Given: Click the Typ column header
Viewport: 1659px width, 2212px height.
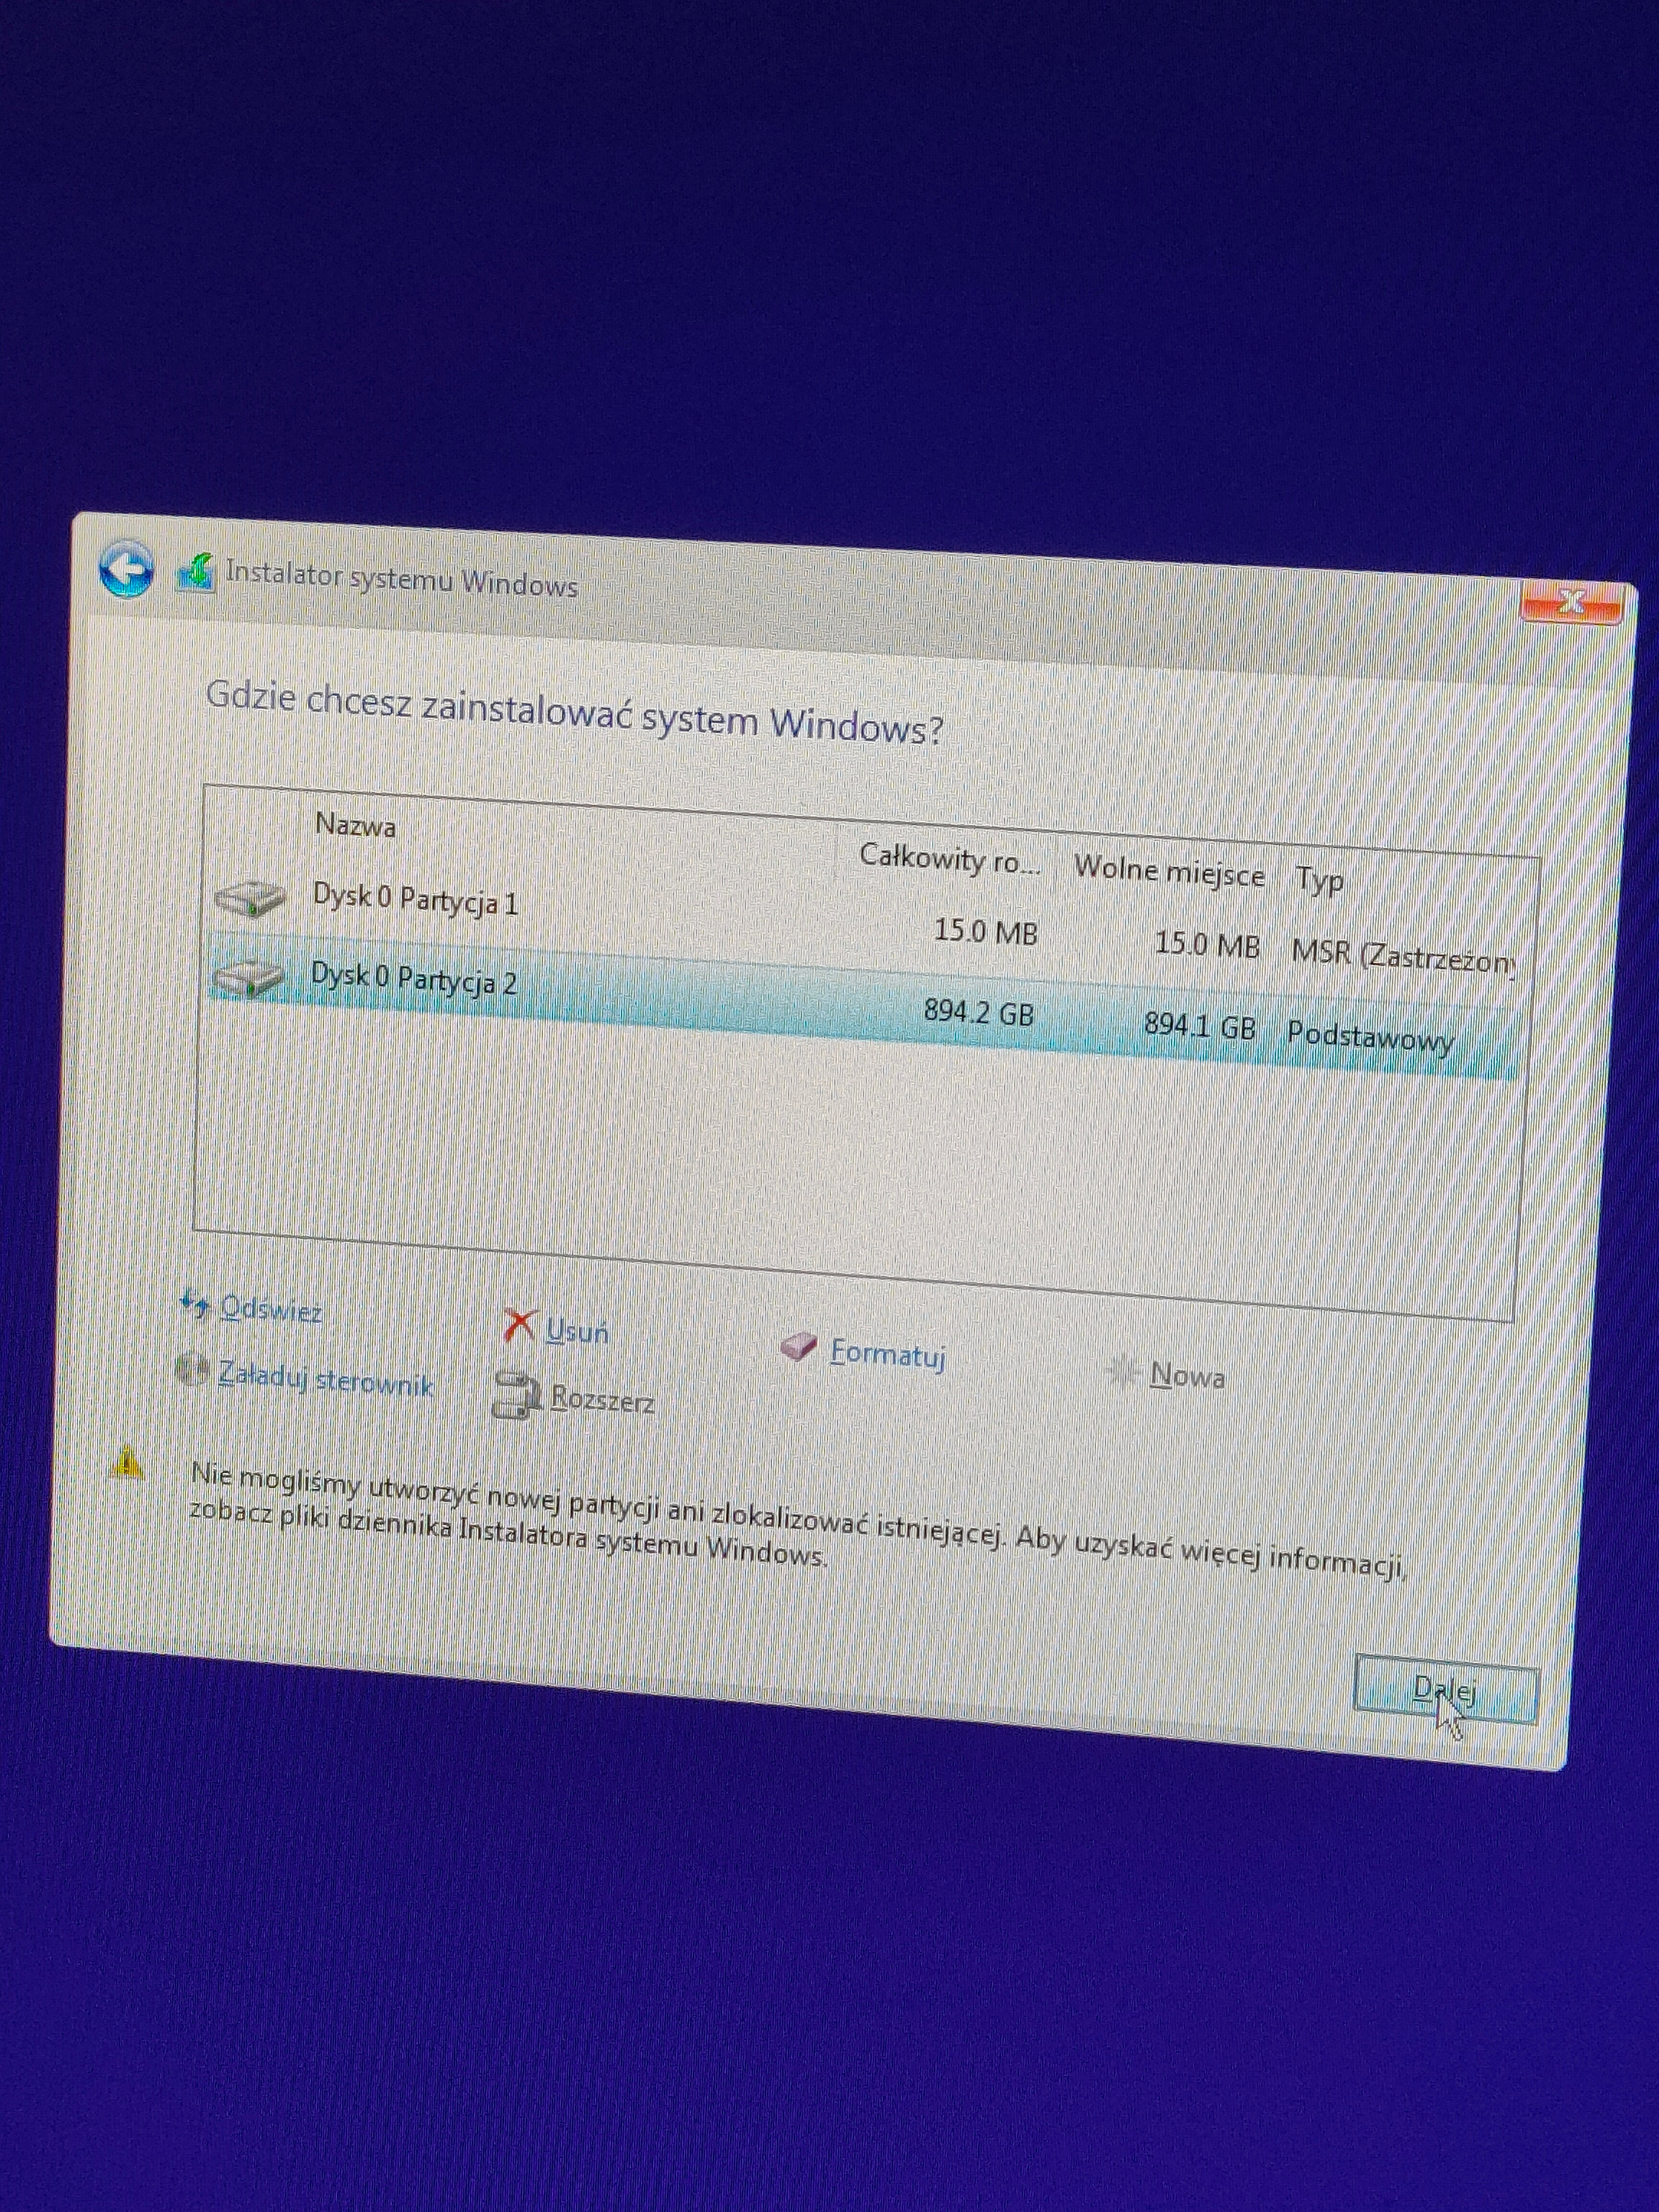Looking at the screenshot, I should 1319,880.
